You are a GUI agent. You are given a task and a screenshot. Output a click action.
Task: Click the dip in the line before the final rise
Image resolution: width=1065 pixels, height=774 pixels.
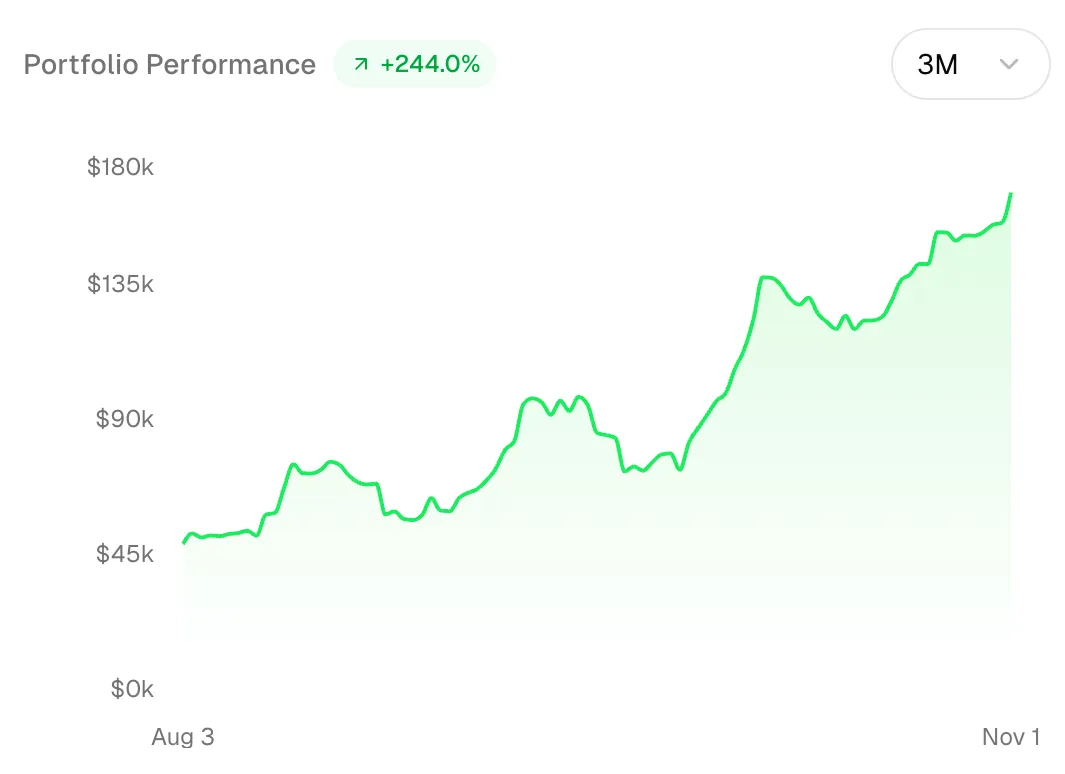coord(836,329)
